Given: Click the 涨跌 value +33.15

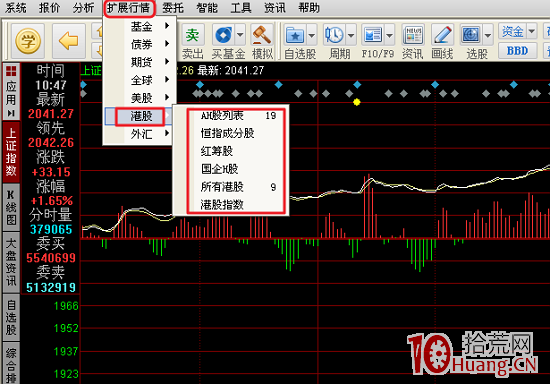Looking at the screenshot, I should (x=51, y=172).
